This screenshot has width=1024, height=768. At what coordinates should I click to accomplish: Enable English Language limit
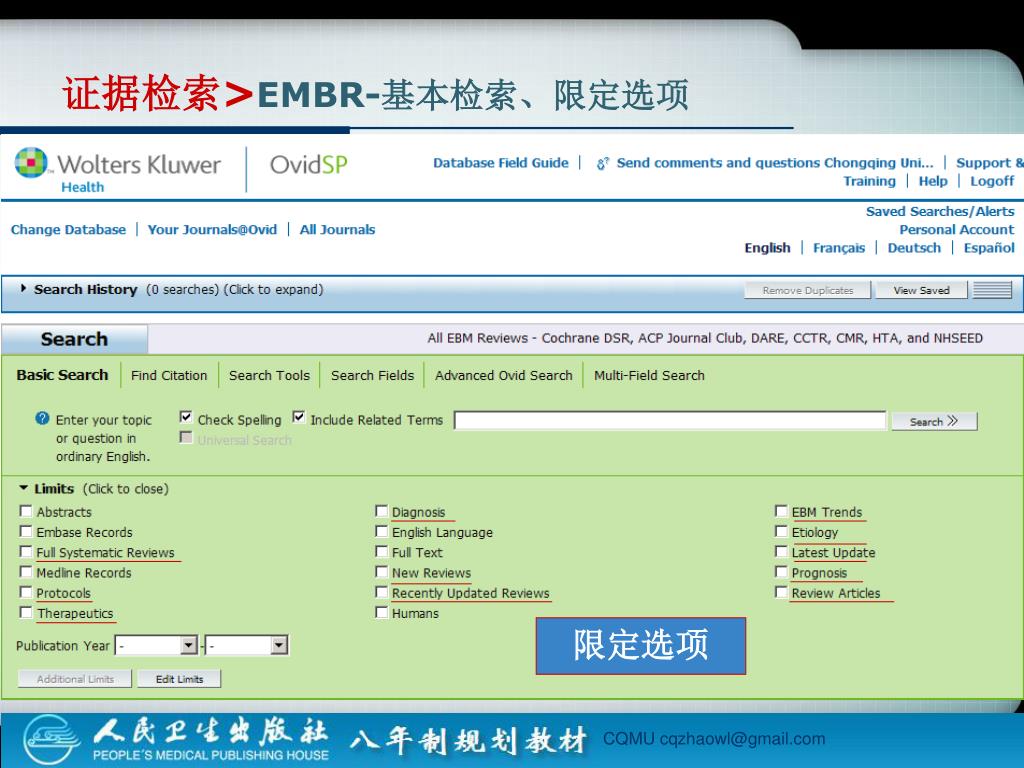tap(381, 531)
